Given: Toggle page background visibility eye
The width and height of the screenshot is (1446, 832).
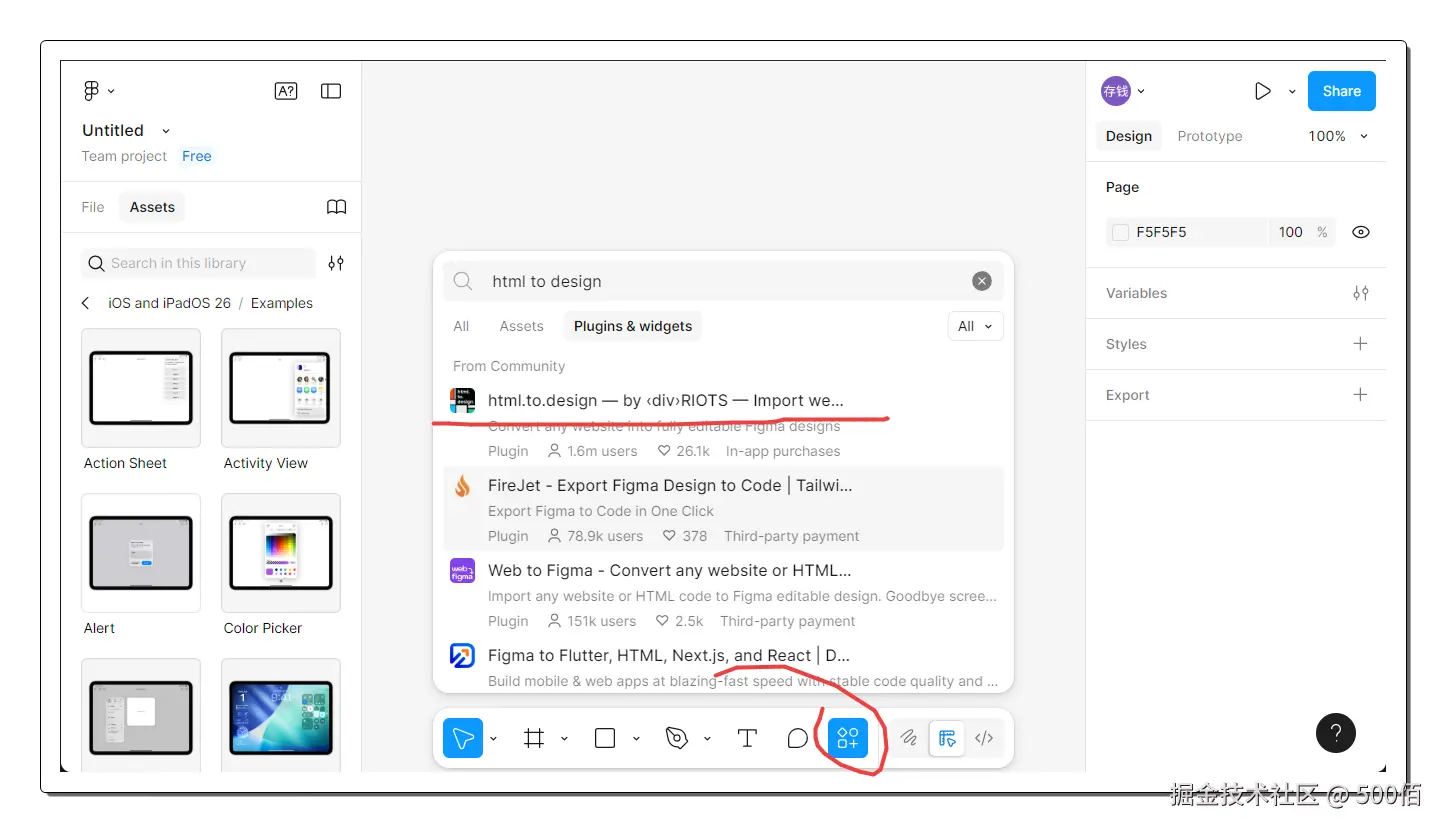Looking at the screenshot, I should tap(1361, 232).
